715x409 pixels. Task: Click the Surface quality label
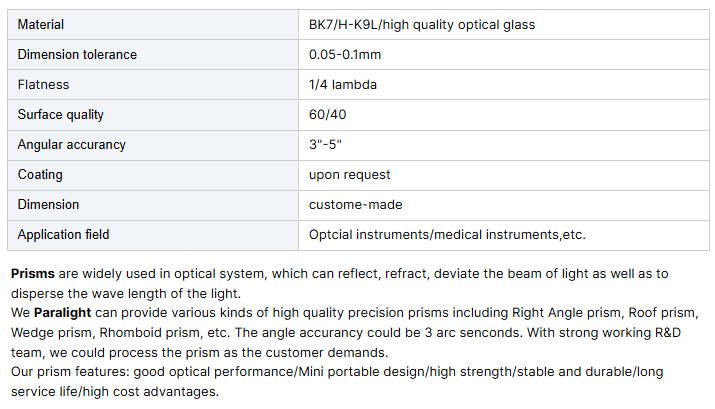click(x=61, y=115)
